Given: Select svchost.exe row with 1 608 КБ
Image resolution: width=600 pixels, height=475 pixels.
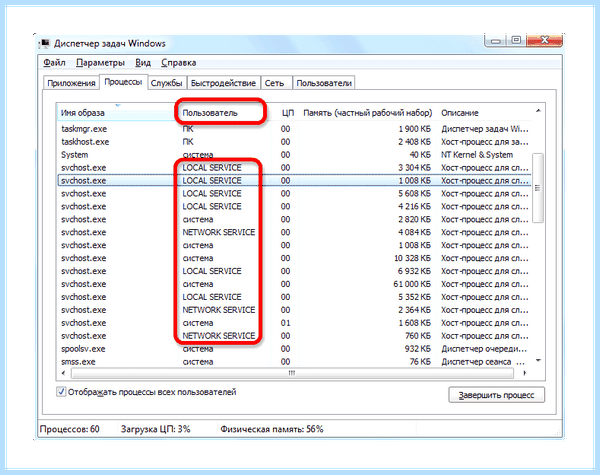Looking at the screenshot, I should click(x=295, y=323).
